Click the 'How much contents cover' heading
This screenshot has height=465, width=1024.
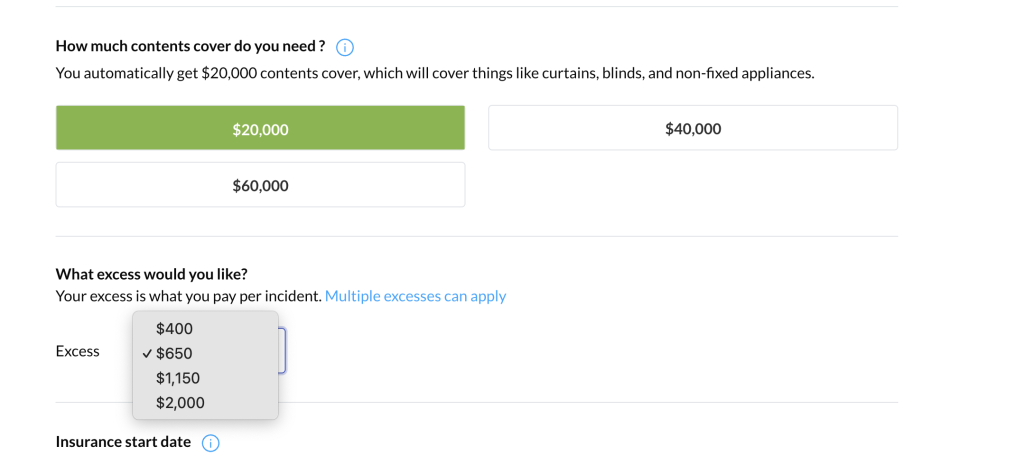190,46
